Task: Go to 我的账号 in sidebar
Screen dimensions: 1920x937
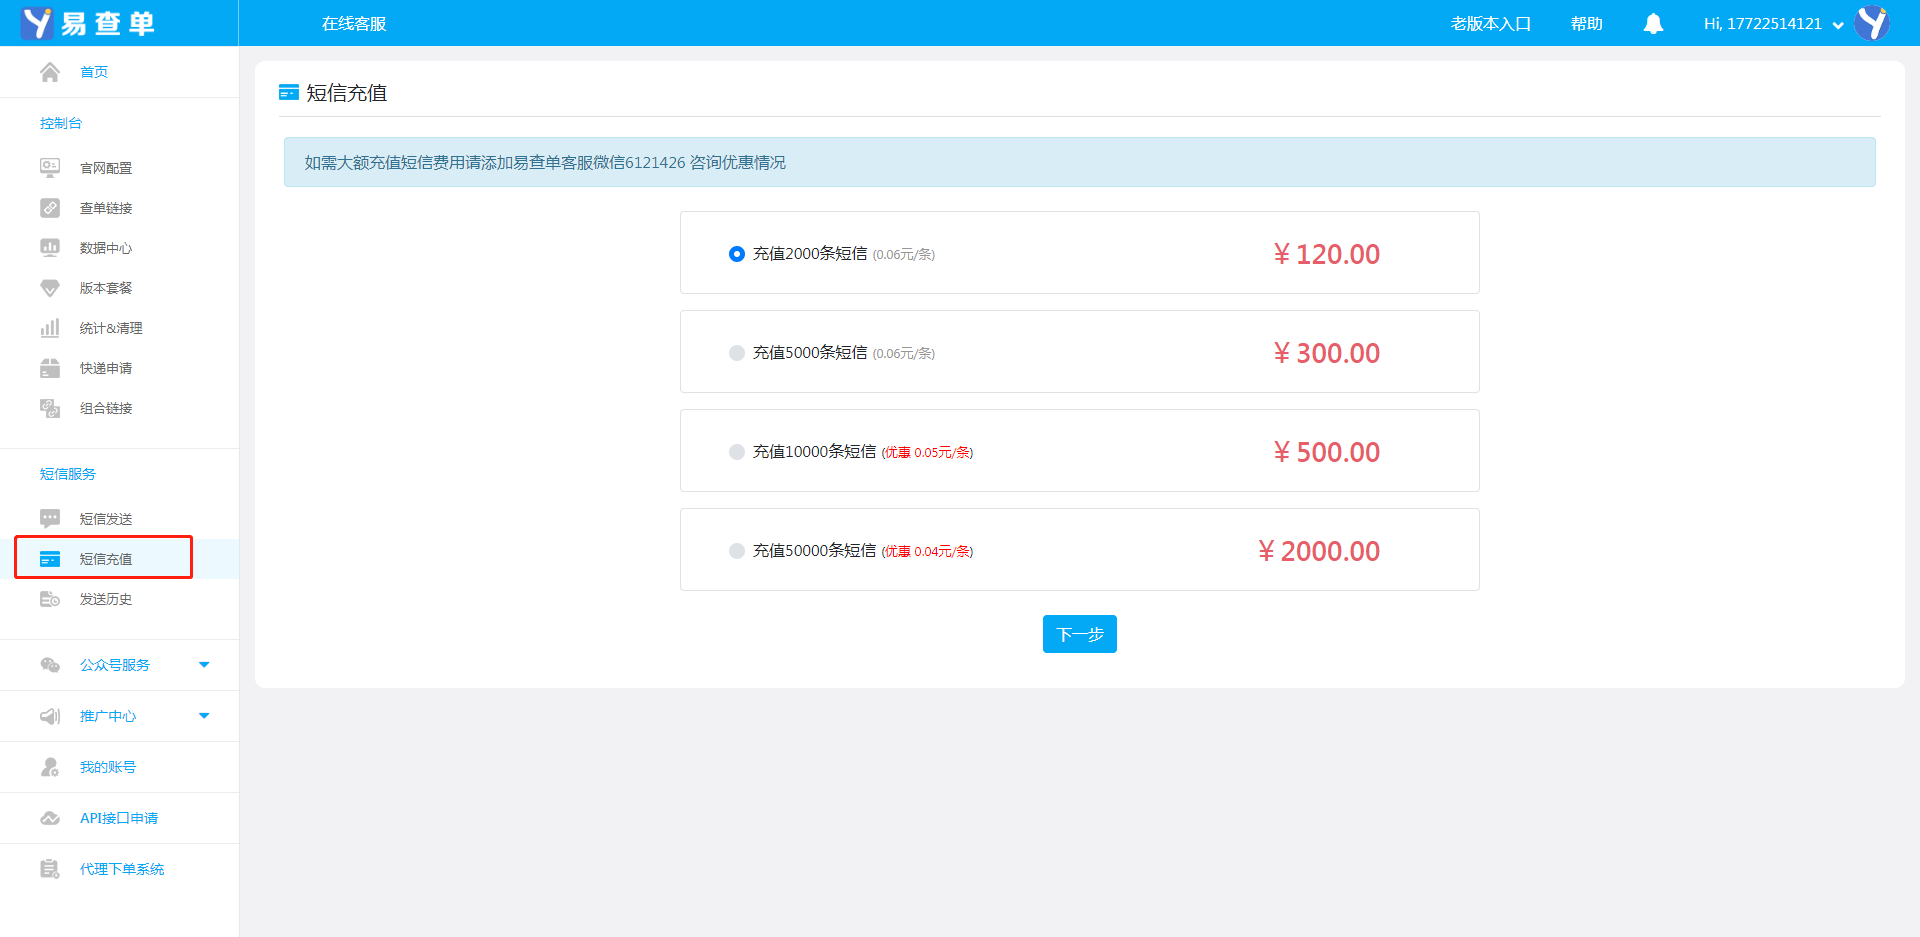Action: (x=108, y=767)
